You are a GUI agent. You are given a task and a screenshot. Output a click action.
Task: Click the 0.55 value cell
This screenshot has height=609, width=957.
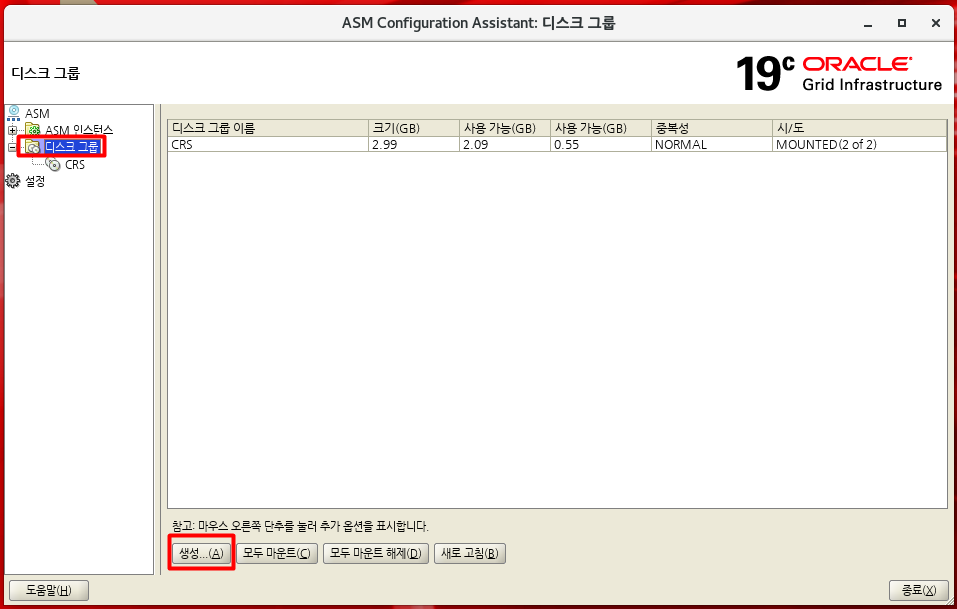(x=601, y=145)
